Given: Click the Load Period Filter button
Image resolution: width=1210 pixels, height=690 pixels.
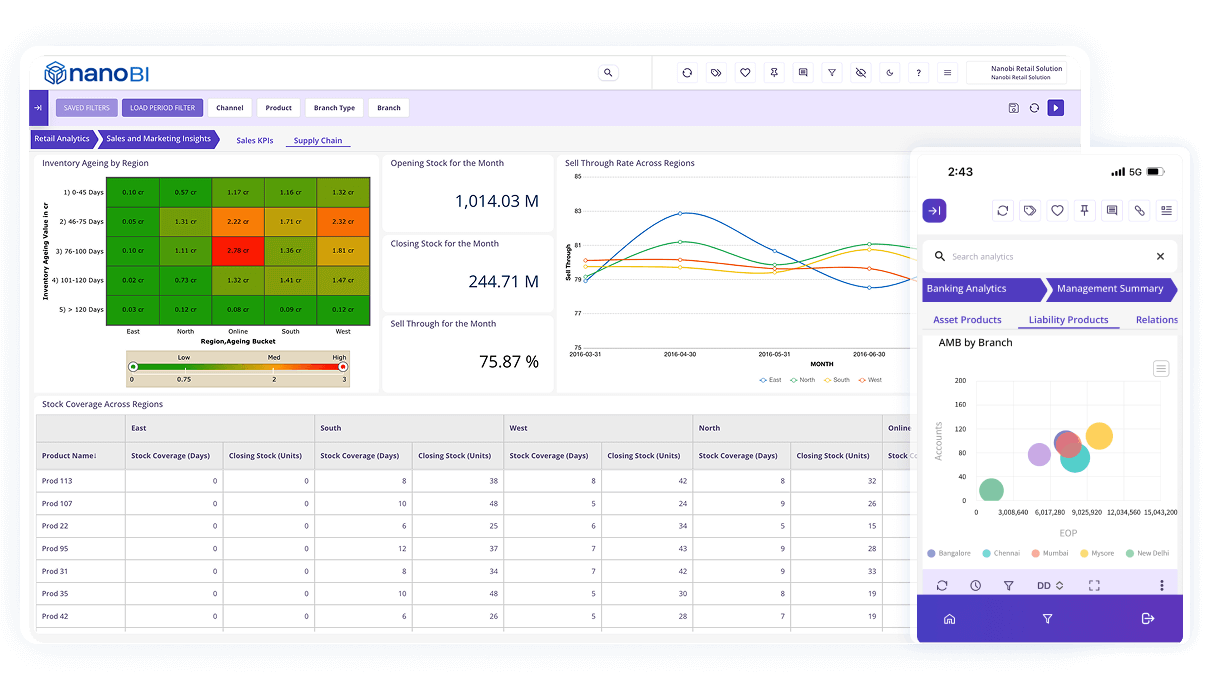Looking at the screenshot, I should (x=163, y=108).
